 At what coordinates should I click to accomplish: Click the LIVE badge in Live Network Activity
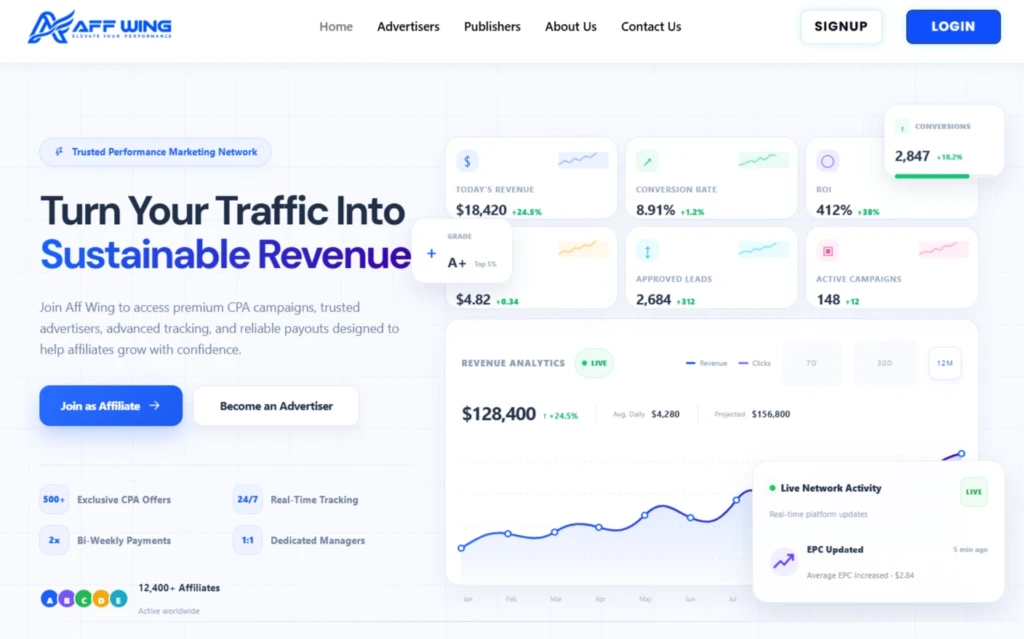(x=974, y=492)
